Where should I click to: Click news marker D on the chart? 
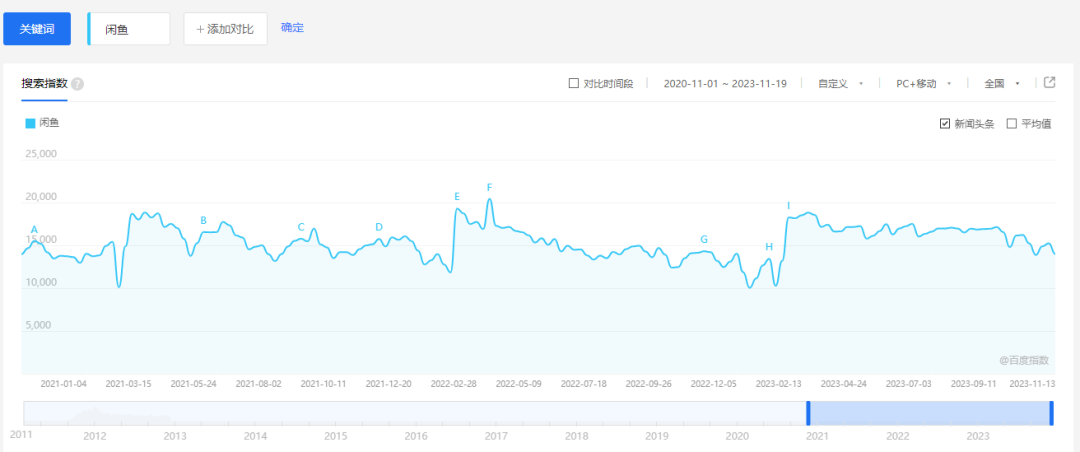379,227
